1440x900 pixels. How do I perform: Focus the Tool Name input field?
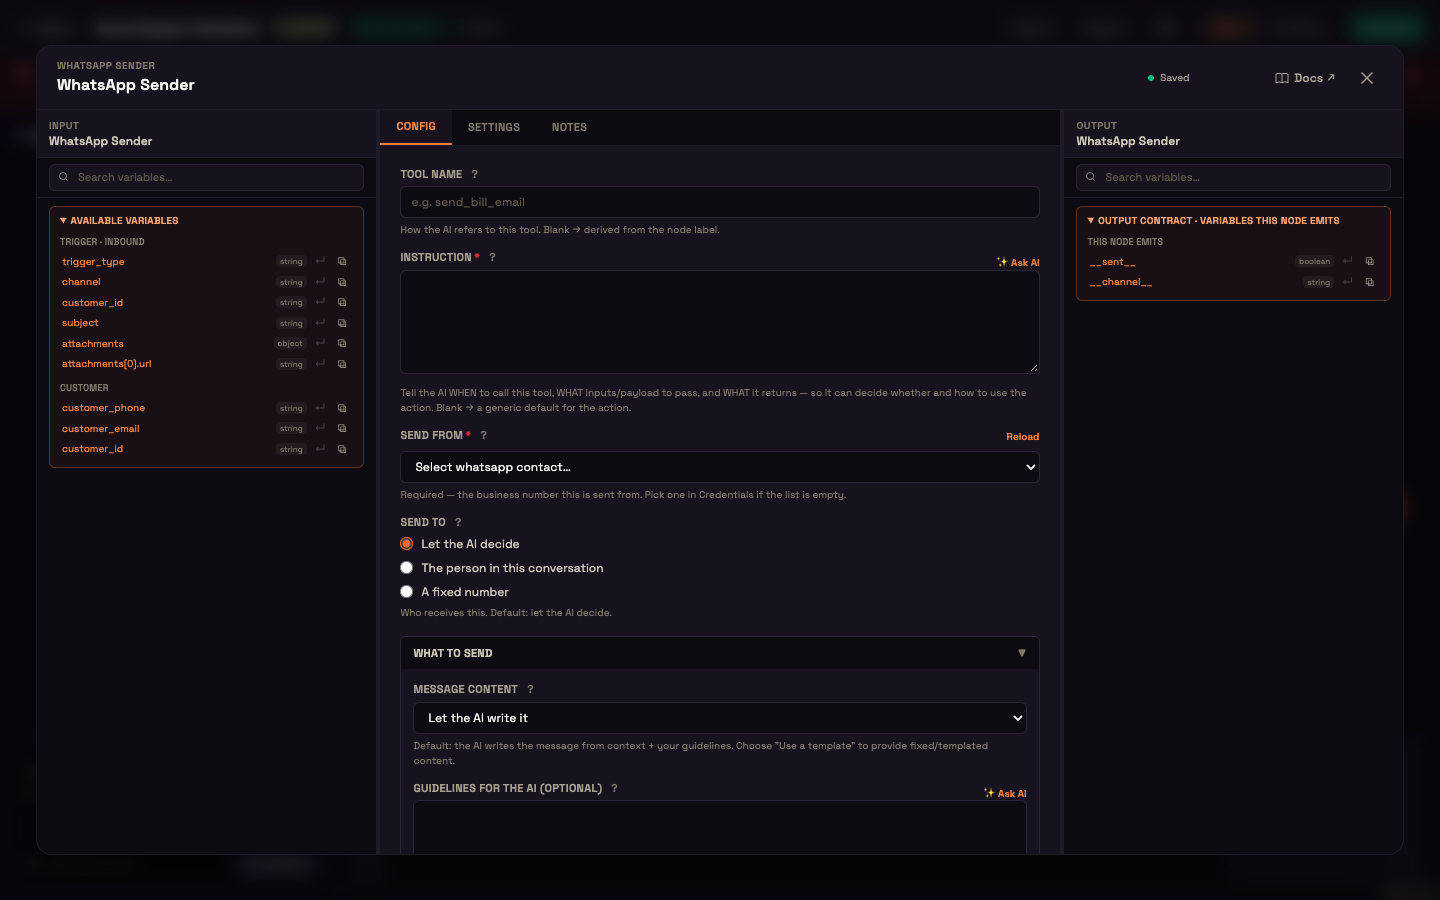(720, 202)
